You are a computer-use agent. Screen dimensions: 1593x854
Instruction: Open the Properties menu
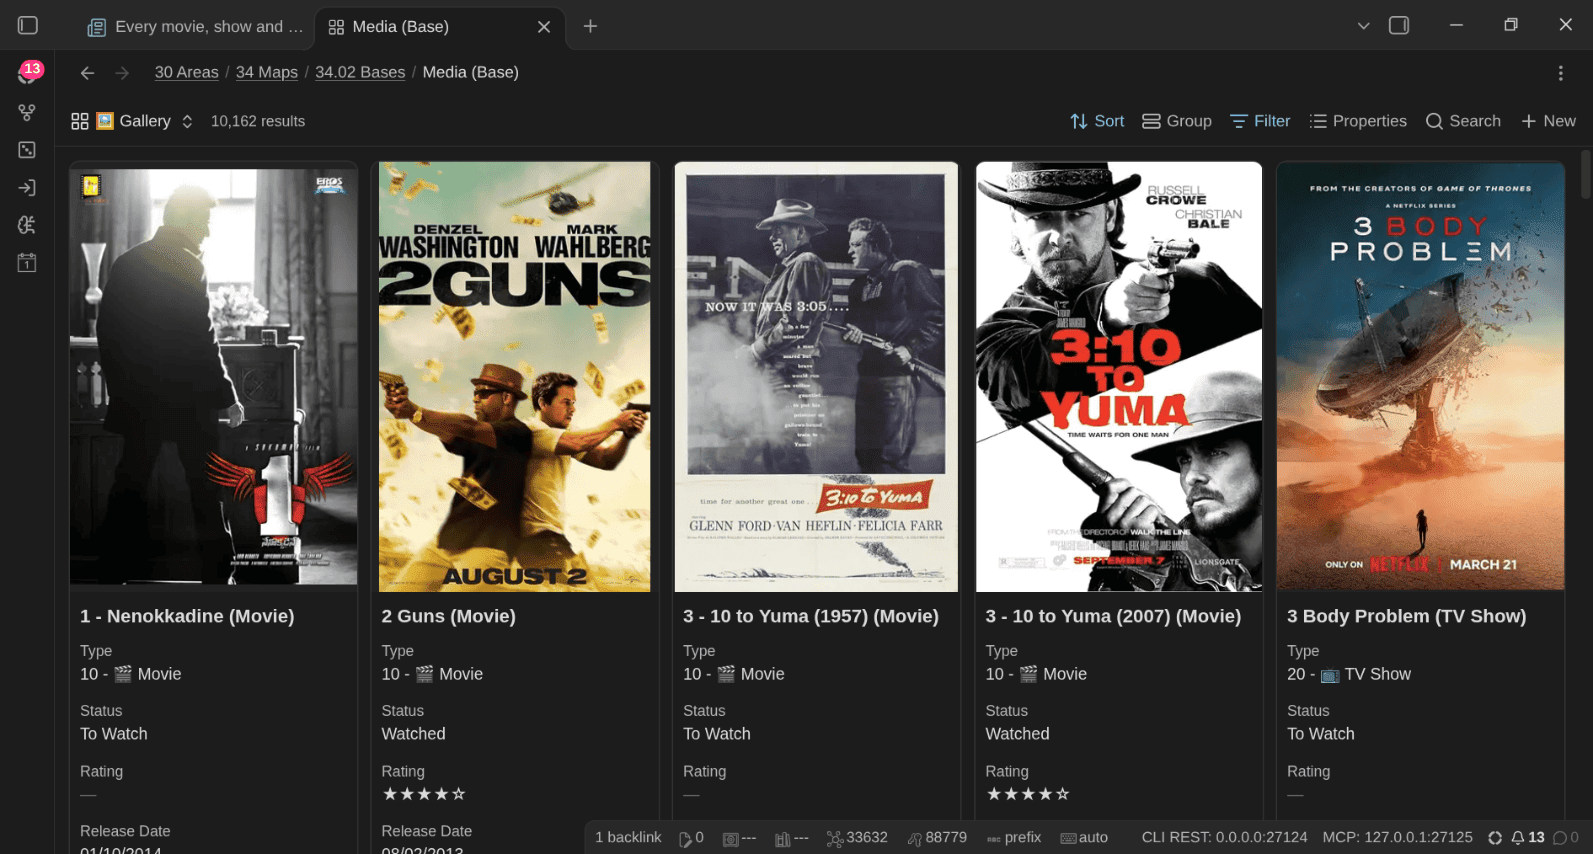[x=1358, y=121]
